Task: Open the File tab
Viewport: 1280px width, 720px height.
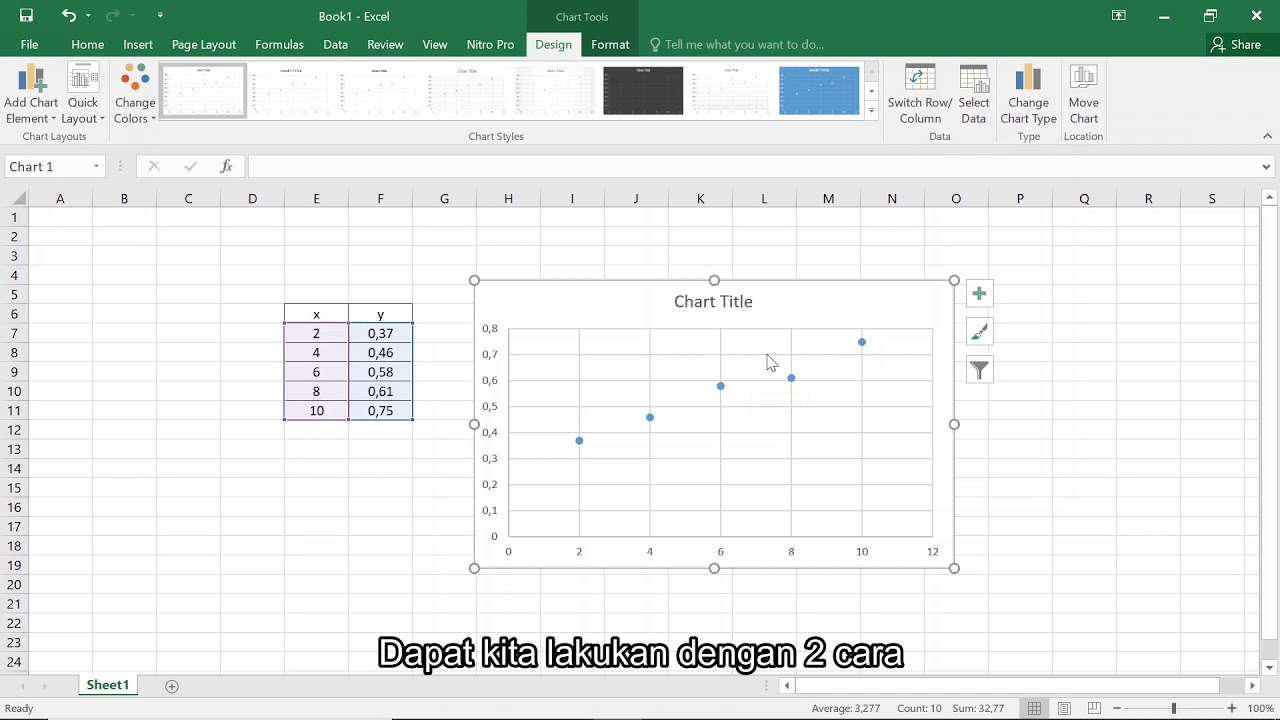Action: click(x=29, y=44)
